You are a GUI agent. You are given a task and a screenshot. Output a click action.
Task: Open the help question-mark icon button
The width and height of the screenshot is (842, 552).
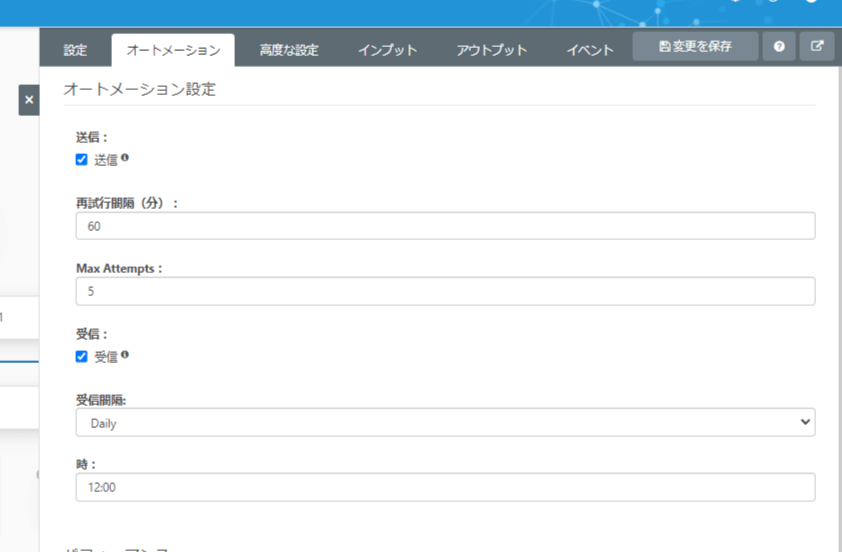(x=779, y=47)
